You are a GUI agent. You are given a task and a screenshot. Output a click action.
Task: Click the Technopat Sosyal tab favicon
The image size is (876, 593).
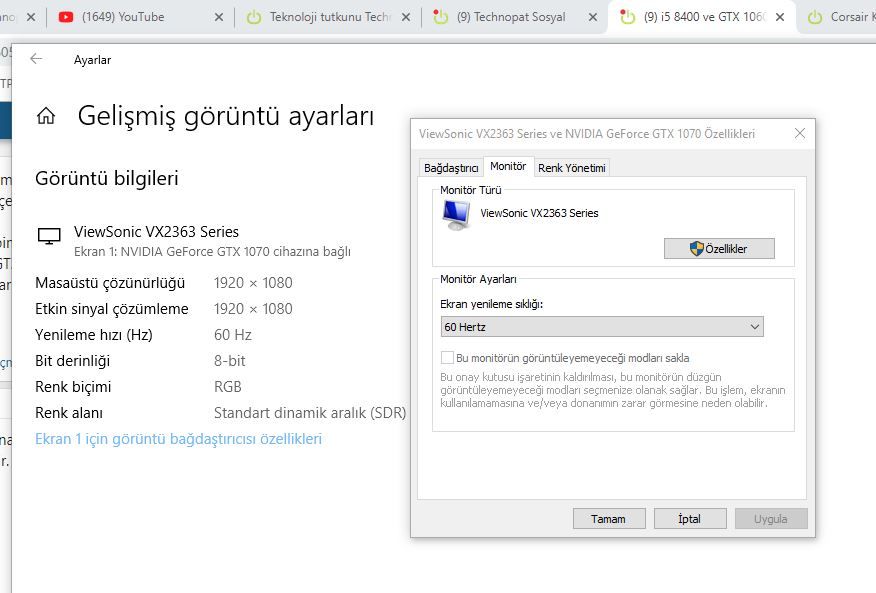[x=441, y=17]
